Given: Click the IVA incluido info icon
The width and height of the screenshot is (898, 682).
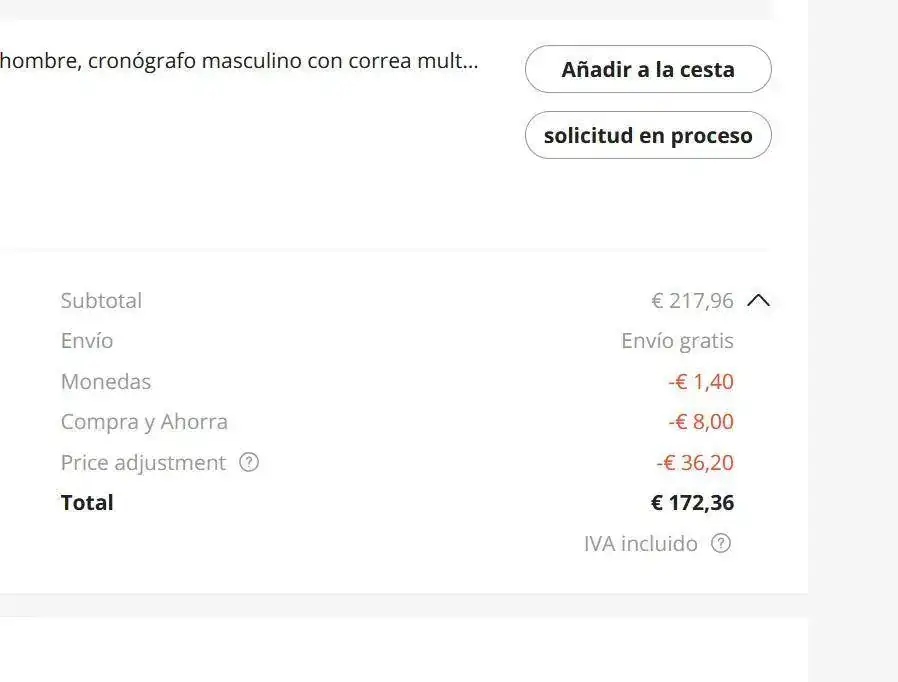Looking at the screenshot, I should point(721,544).
